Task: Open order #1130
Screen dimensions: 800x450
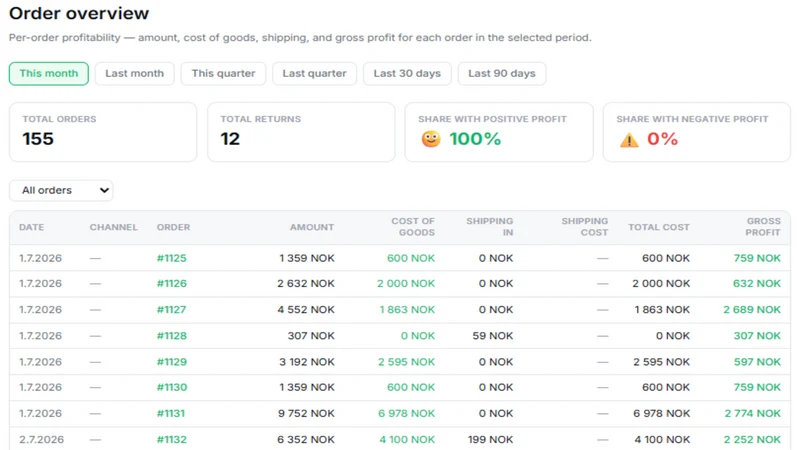Action: point(172,387)
